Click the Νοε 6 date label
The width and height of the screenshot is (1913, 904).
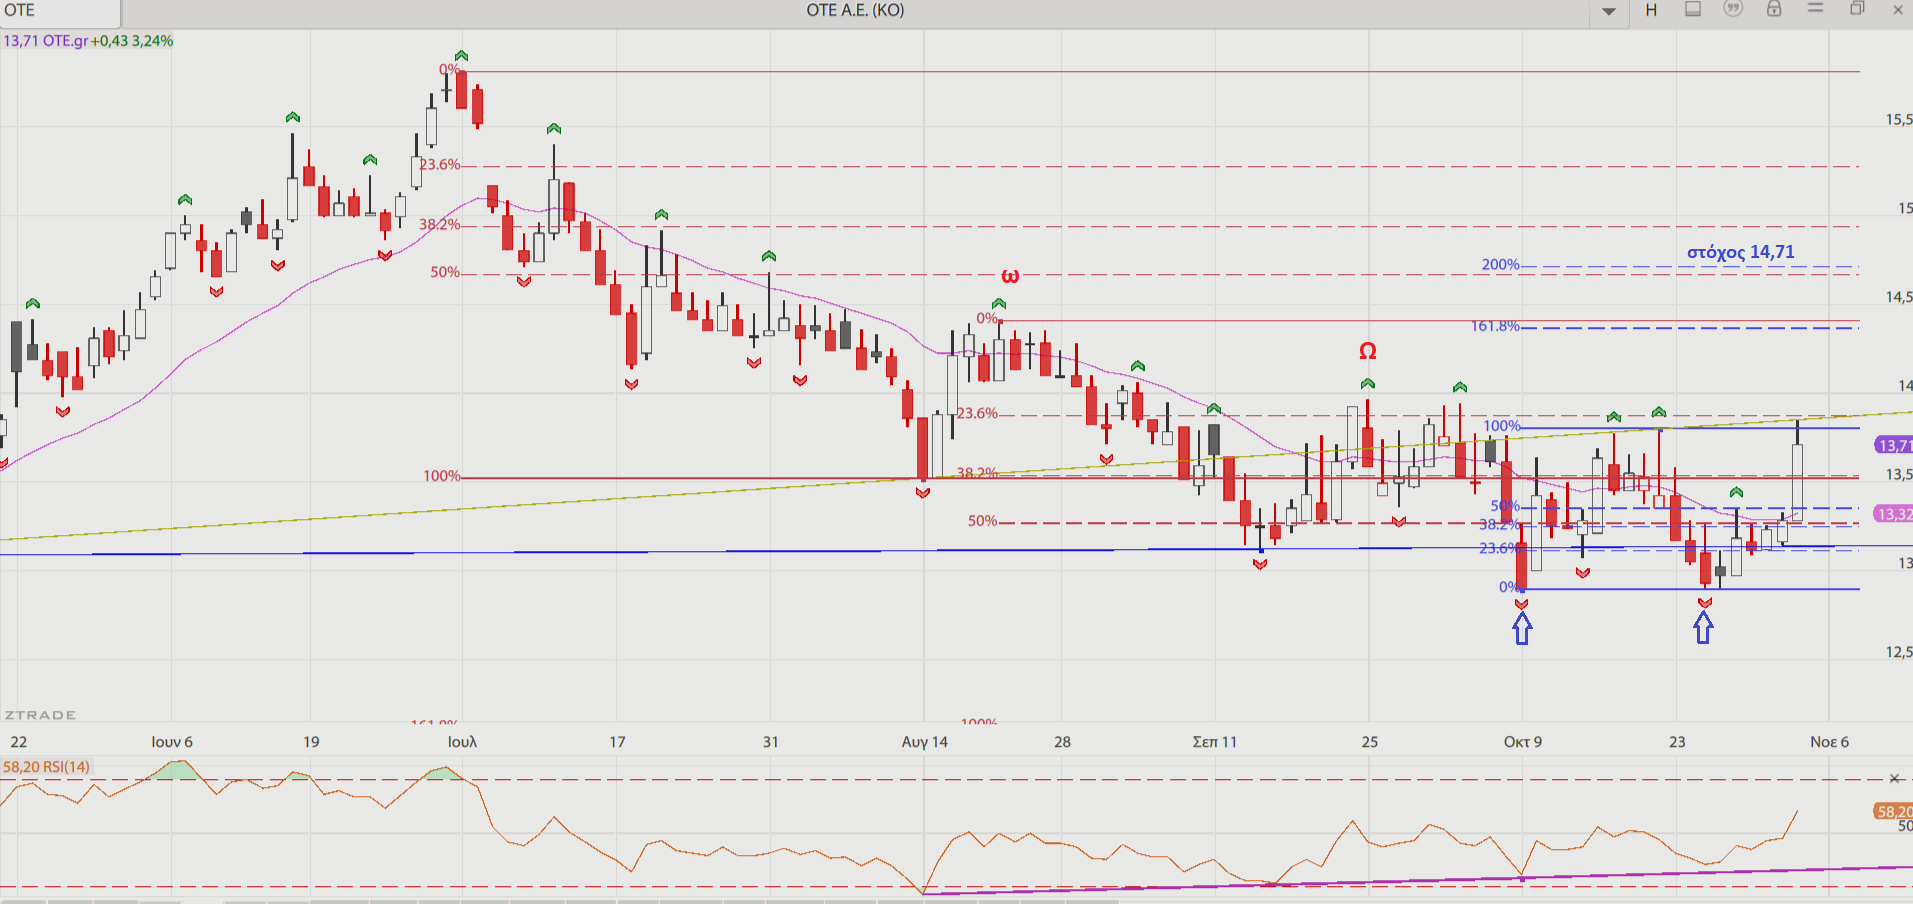[1830, 742]
